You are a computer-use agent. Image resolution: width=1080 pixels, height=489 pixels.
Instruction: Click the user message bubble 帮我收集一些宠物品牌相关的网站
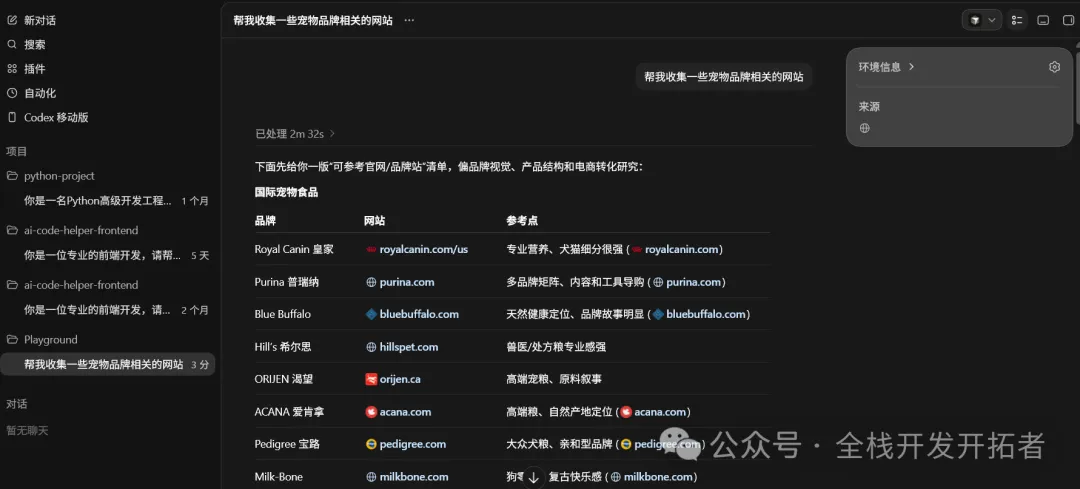coord(723,77)
